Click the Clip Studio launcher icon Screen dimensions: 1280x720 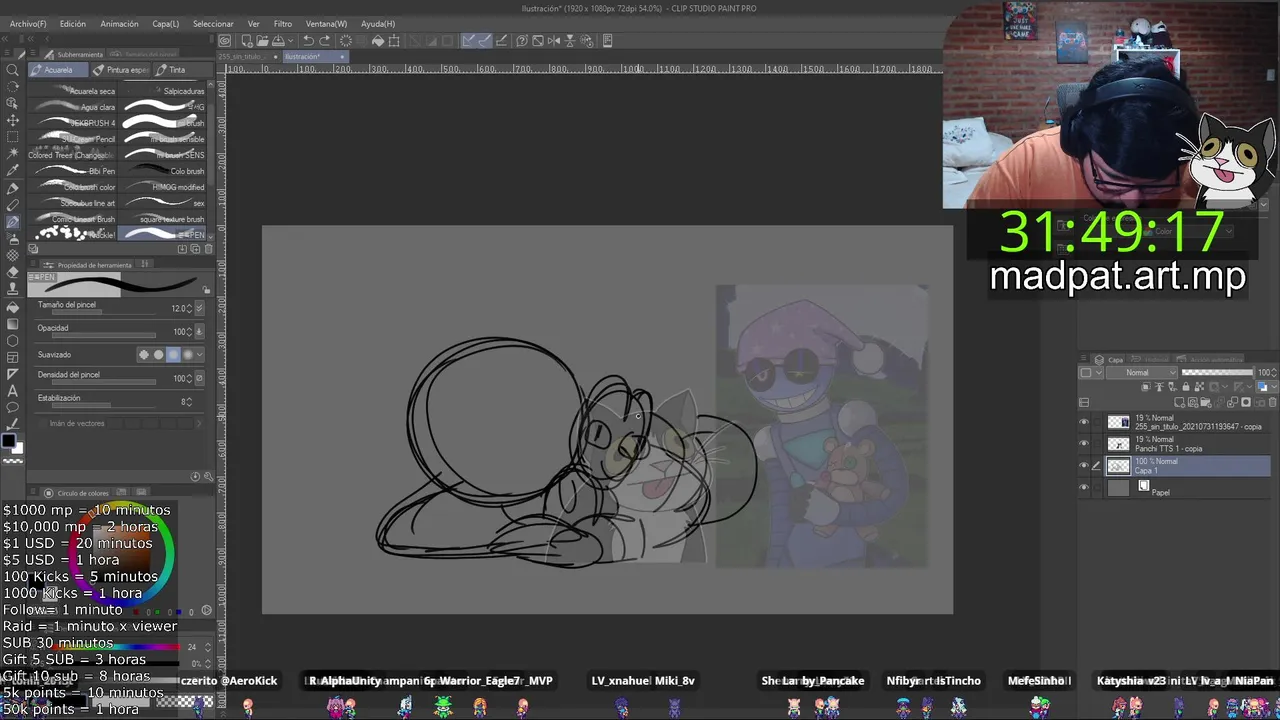[x=225, y=41]
